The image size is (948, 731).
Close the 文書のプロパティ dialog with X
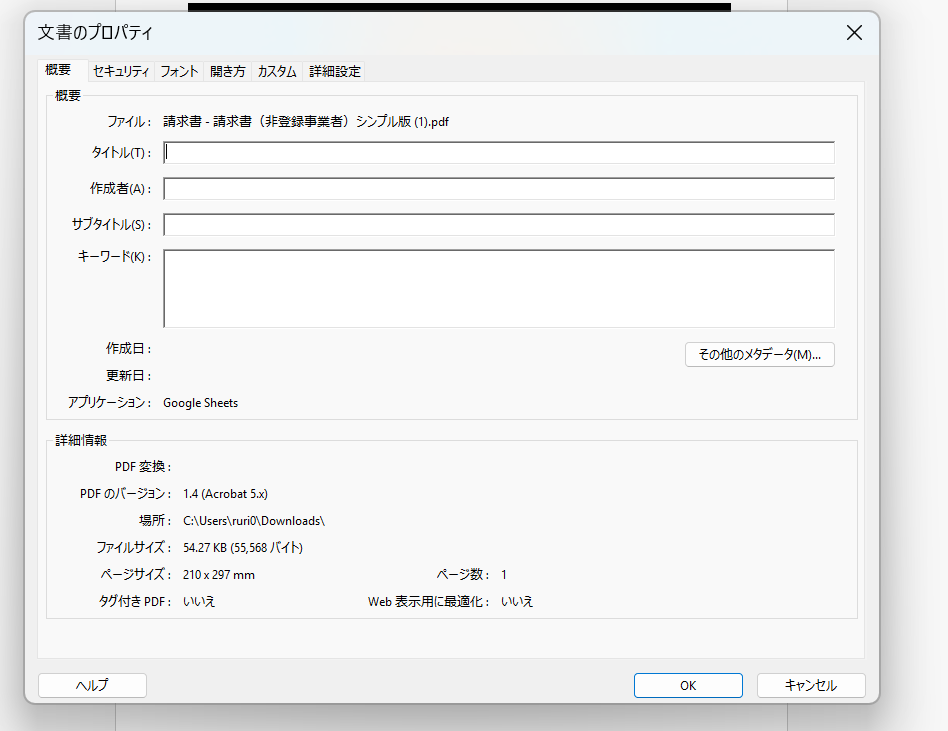click(x=854, y=33)
